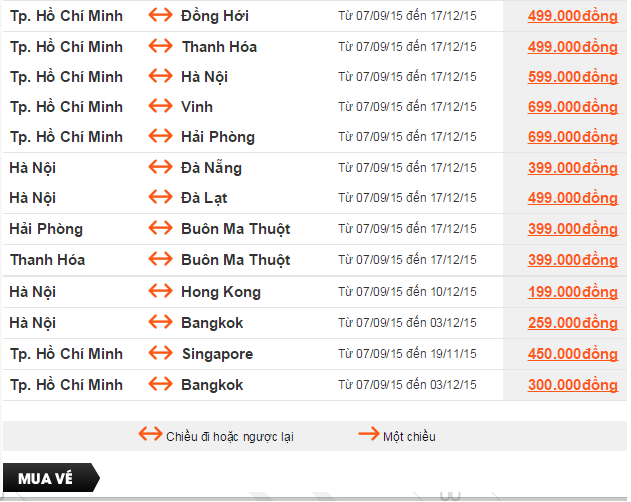Click the Thanh Hóa 399.000đồng fare link

click(573, 260)
